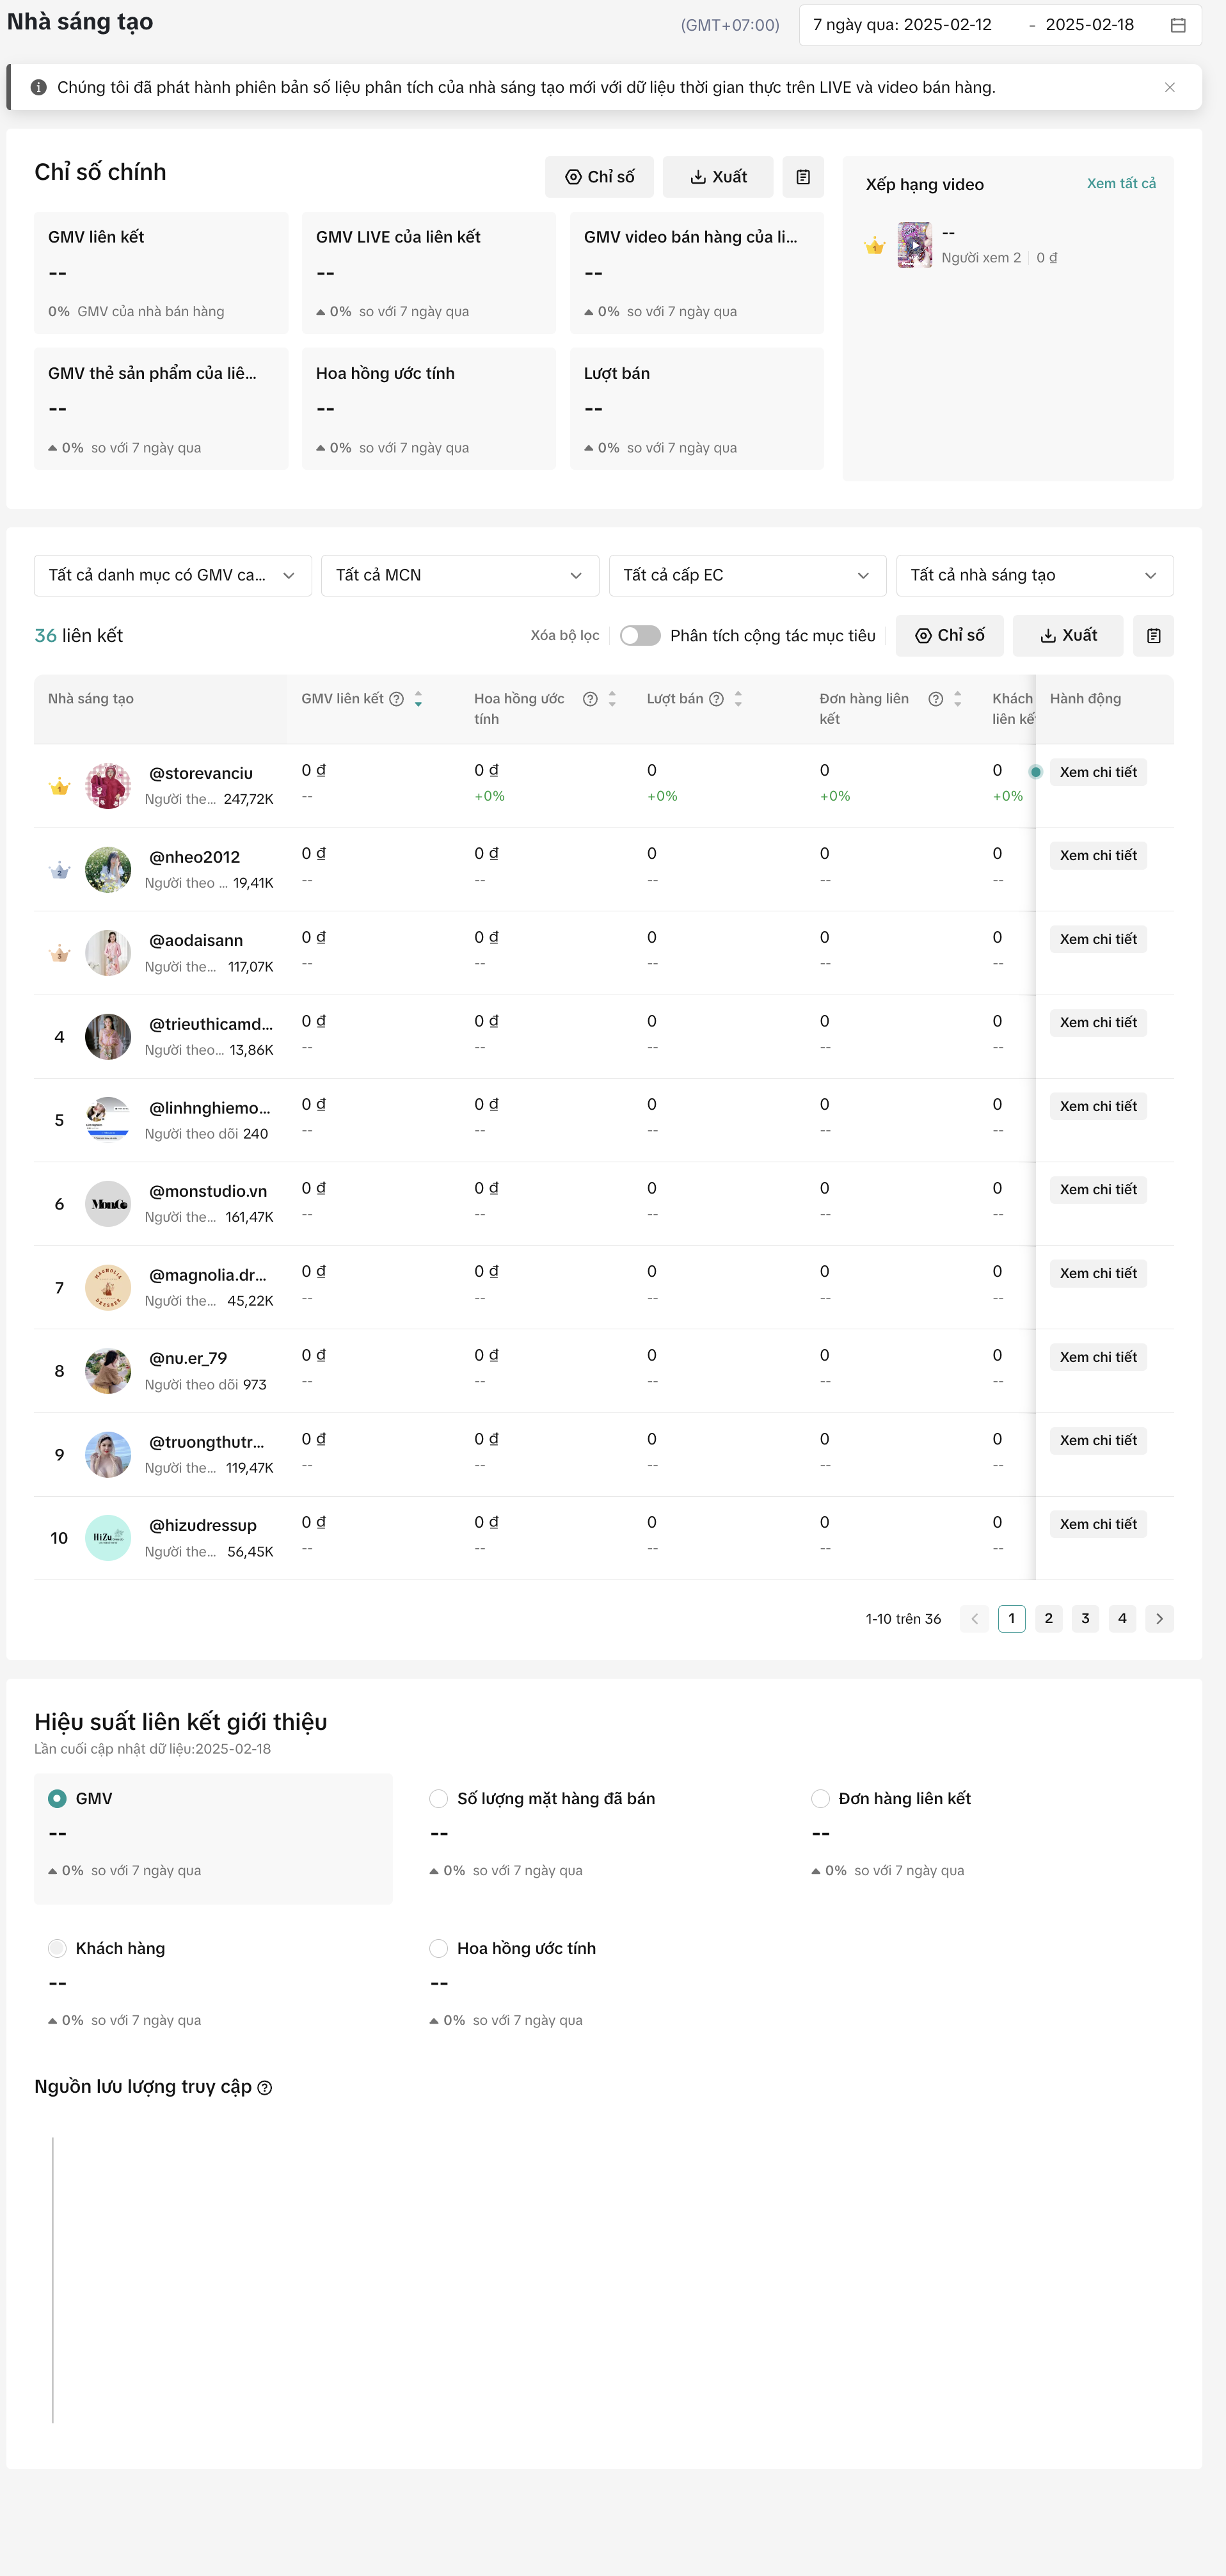Image resolution: width=1226 pixels, height=2576 pixels.
Task: Click the Lượt bán column help icon
Action: pos(716,699)
